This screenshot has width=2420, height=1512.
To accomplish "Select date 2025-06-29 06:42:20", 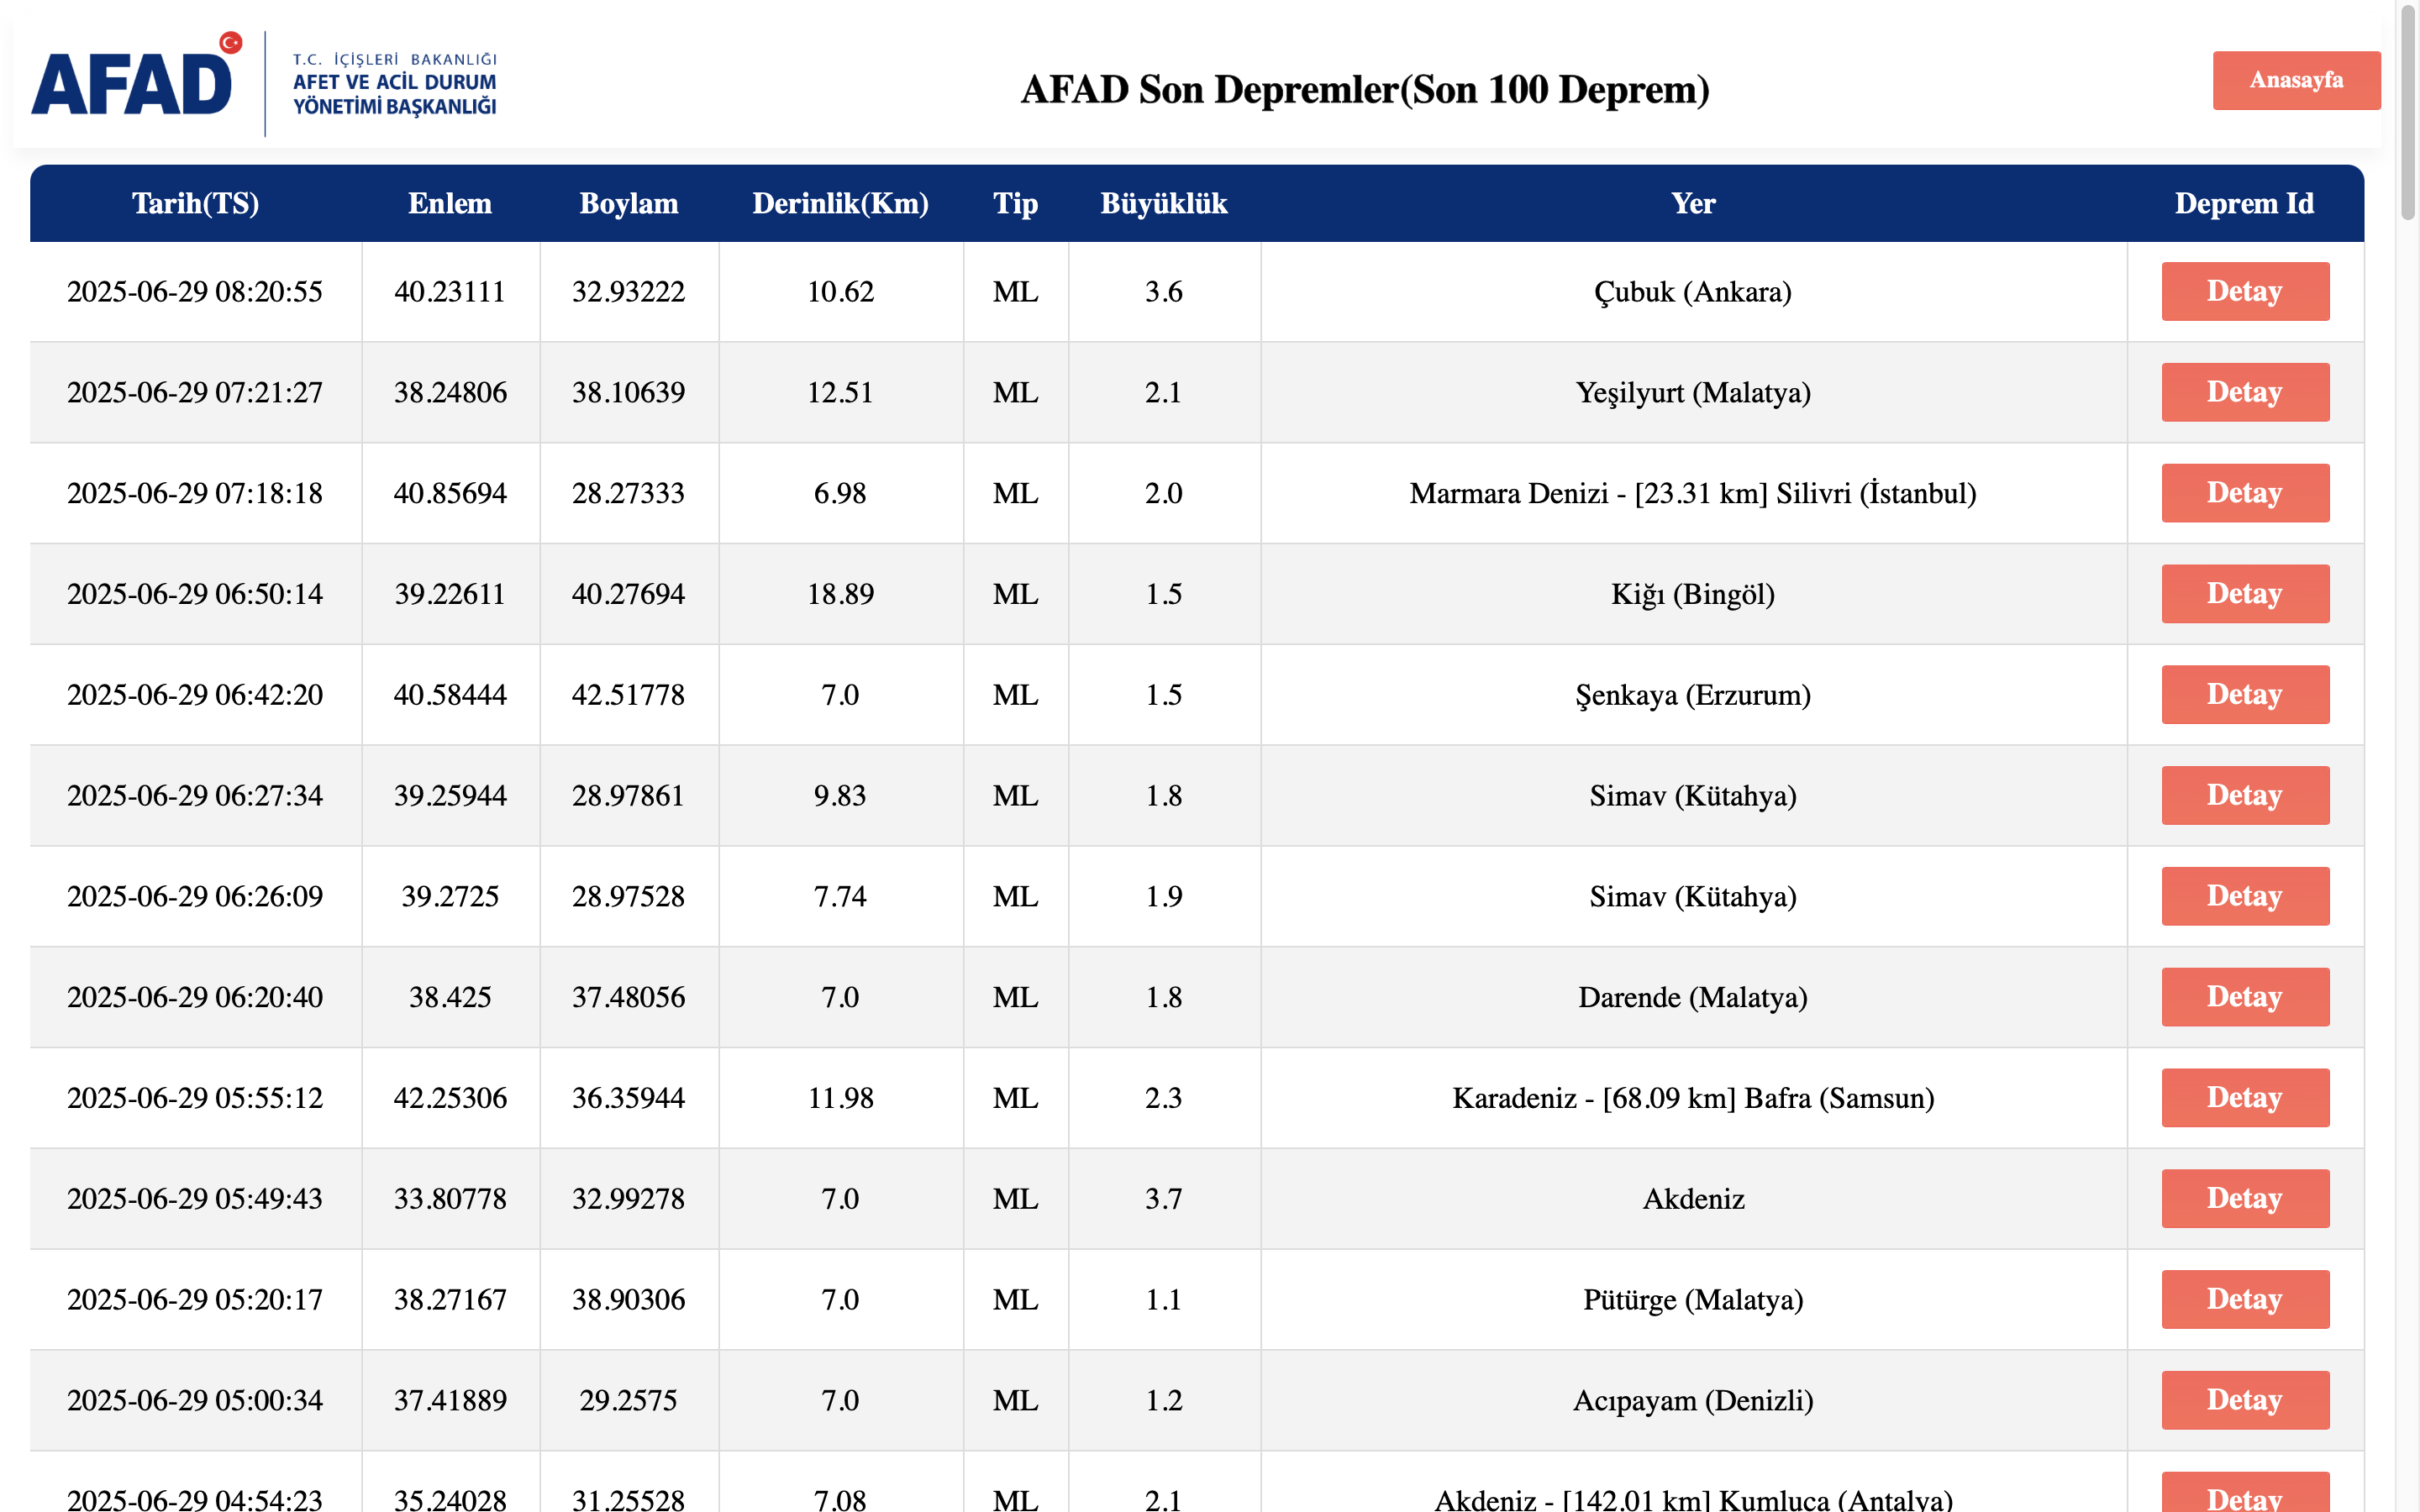I will click(x=195, y=695).
